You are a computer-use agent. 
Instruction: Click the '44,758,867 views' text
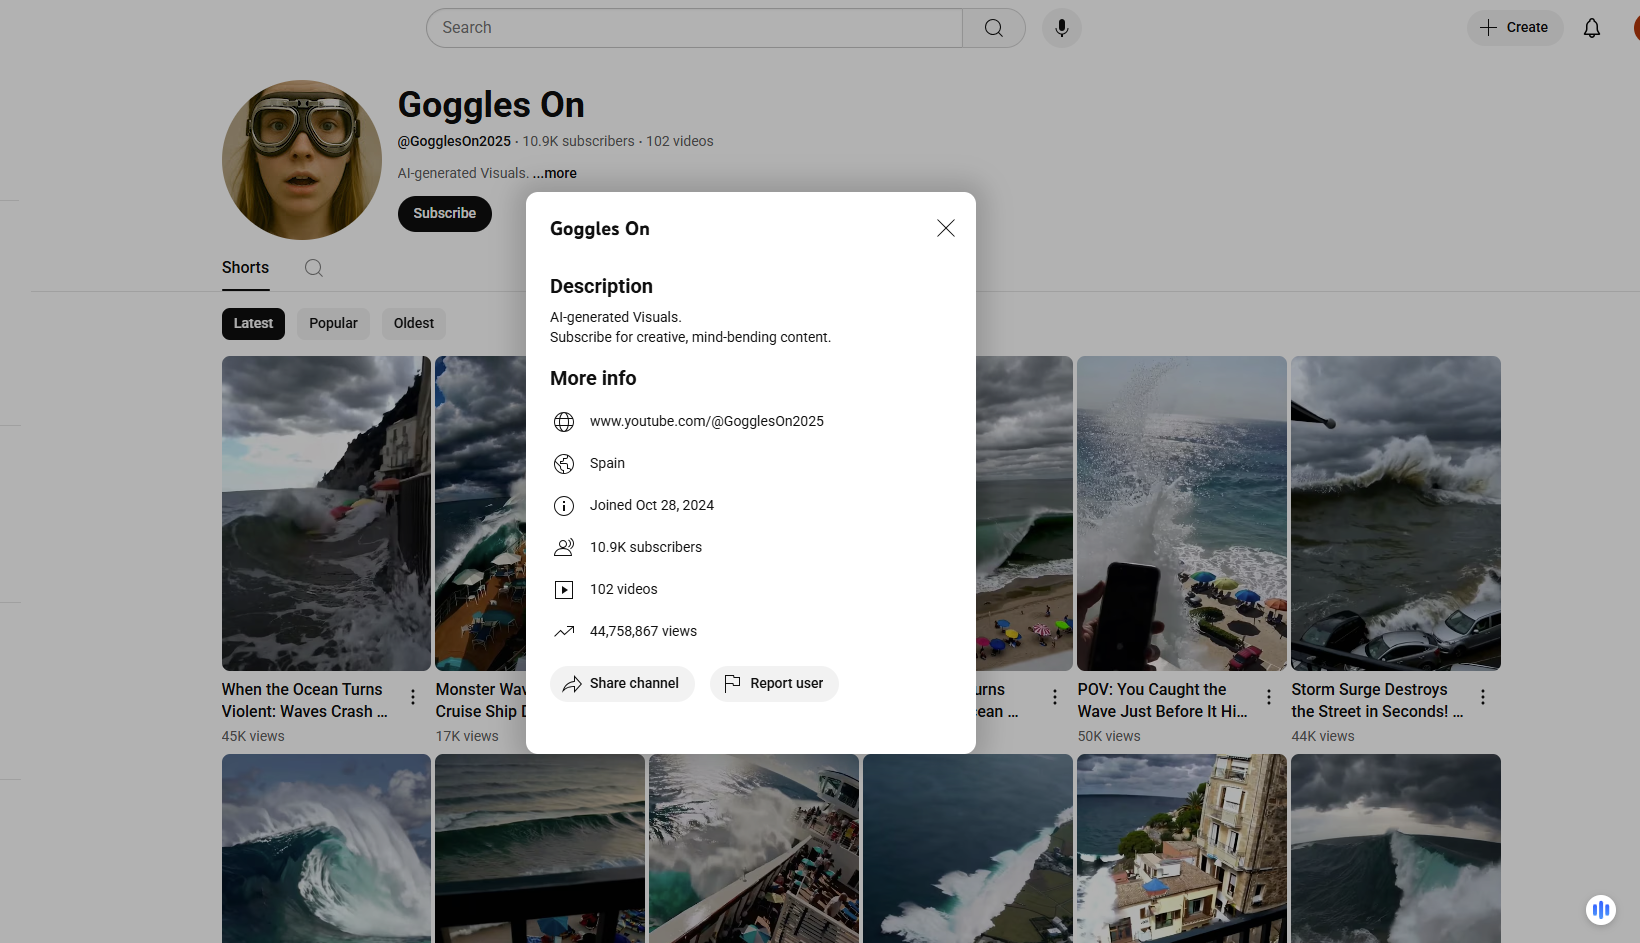click(643, 632)
